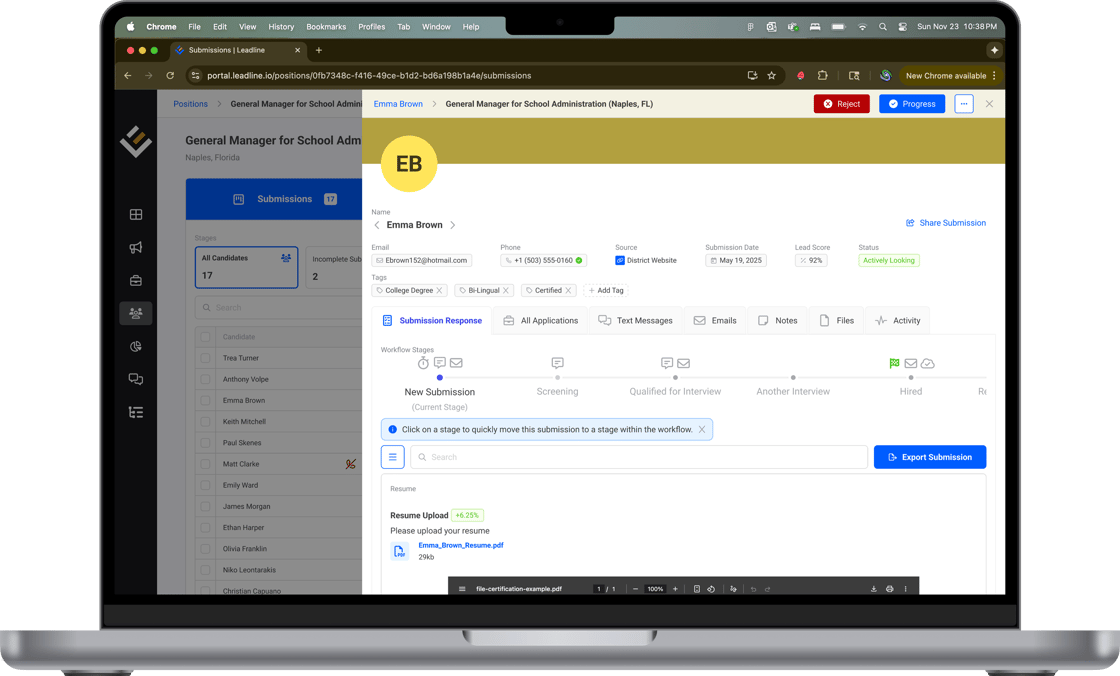The image size is (1120, 676).
Task: Open the briefcase positions icon in sidebar
Action: (x=136, y=281)
